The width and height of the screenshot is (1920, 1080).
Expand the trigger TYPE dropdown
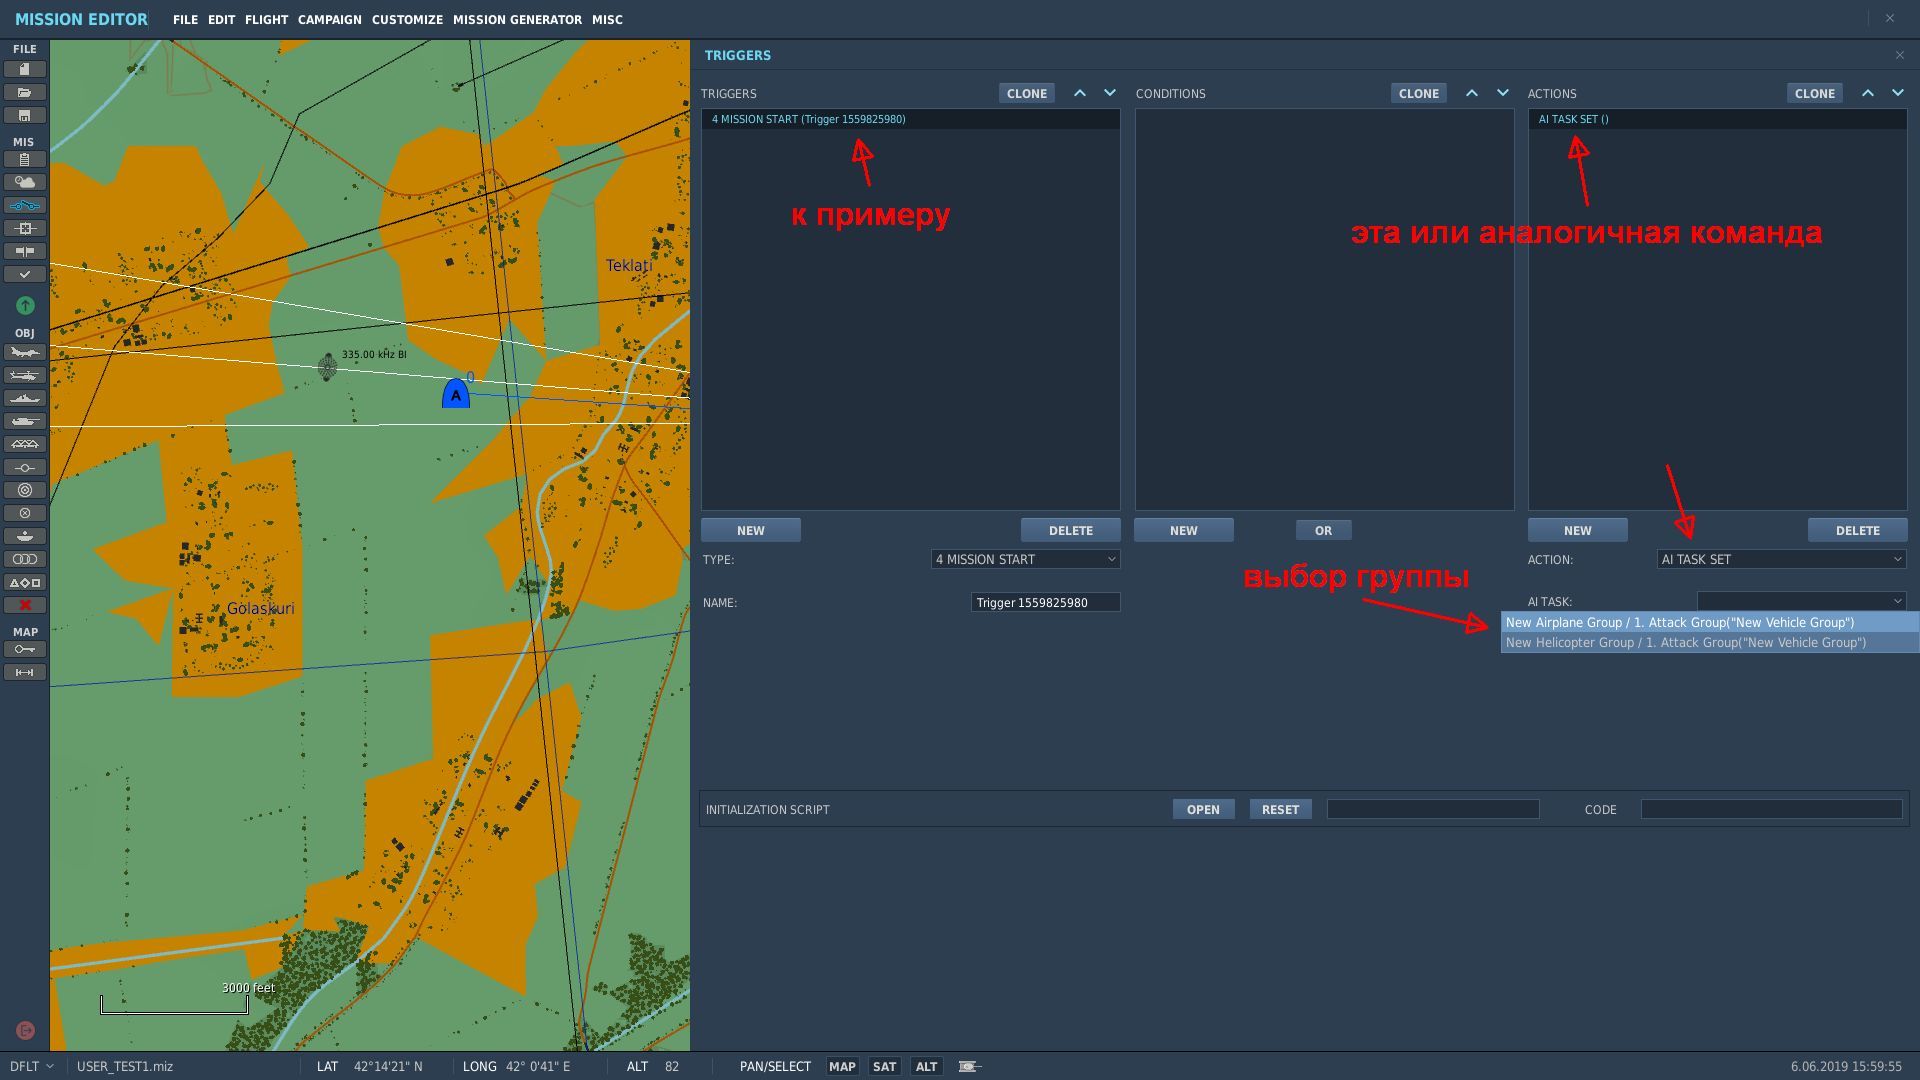(1025, 559)
